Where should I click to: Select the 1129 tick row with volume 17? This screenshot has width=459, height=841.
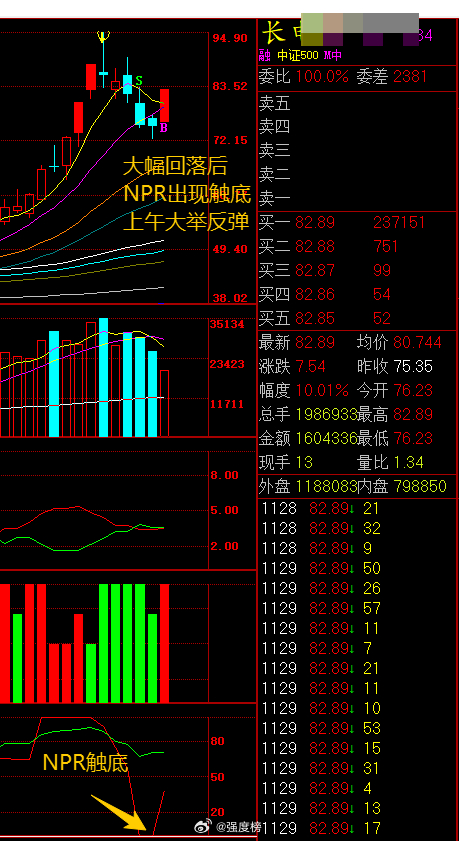click(x=358, y=828)
